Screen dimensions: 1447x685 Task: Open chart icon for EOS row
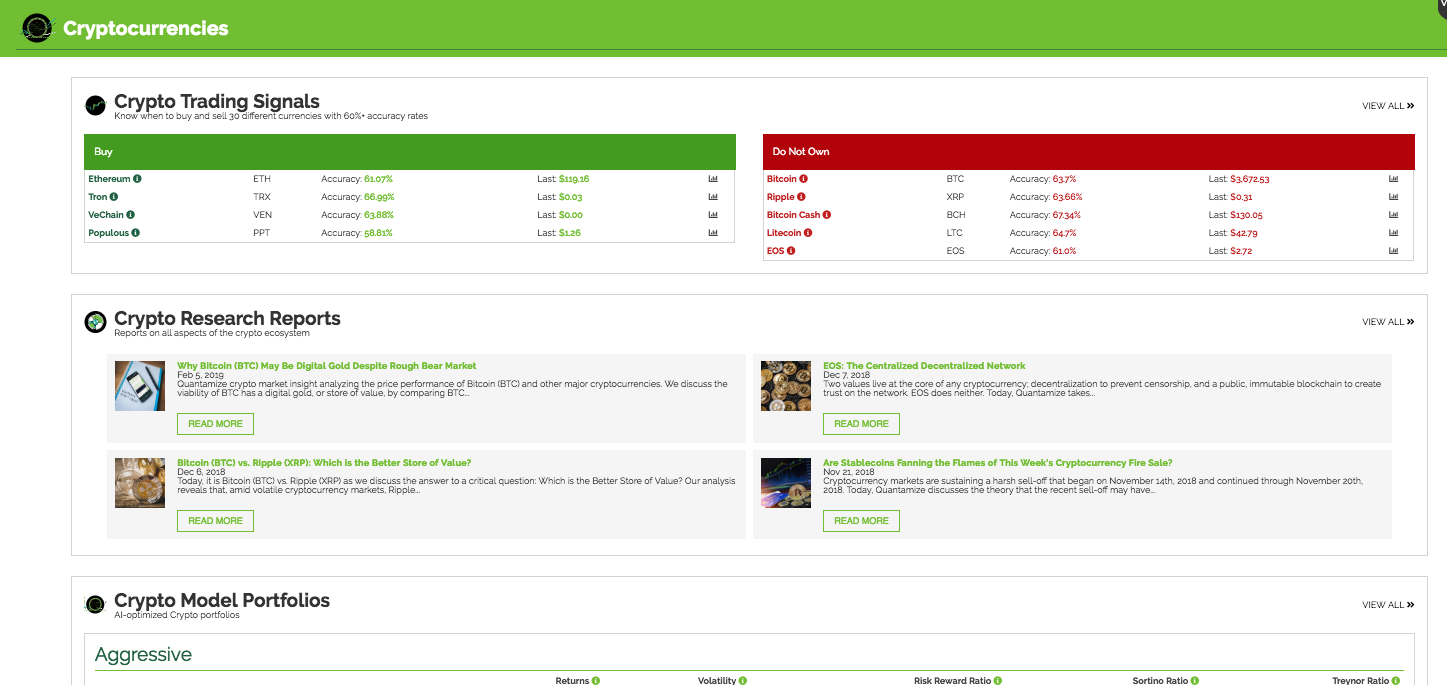tap(1394, 251)
